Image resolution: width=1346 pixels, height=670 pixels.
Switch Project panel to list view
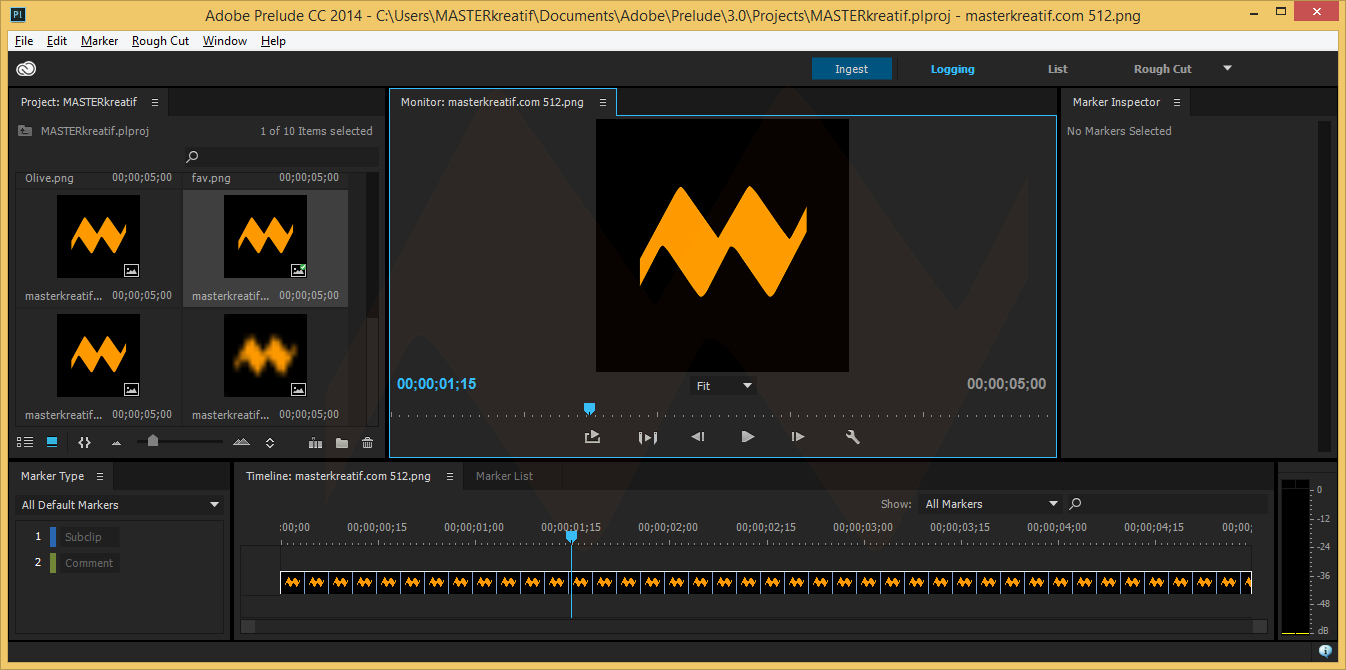point(25,442)
